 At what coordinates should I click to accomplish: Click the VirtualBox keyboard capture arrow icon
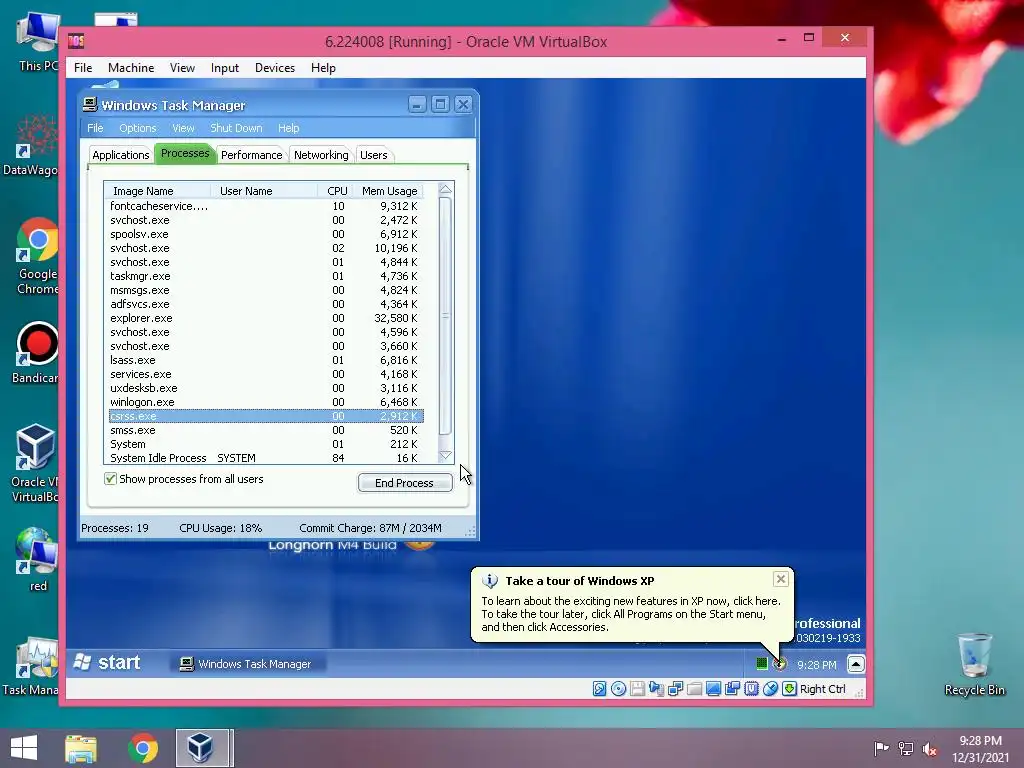point(789,689)
